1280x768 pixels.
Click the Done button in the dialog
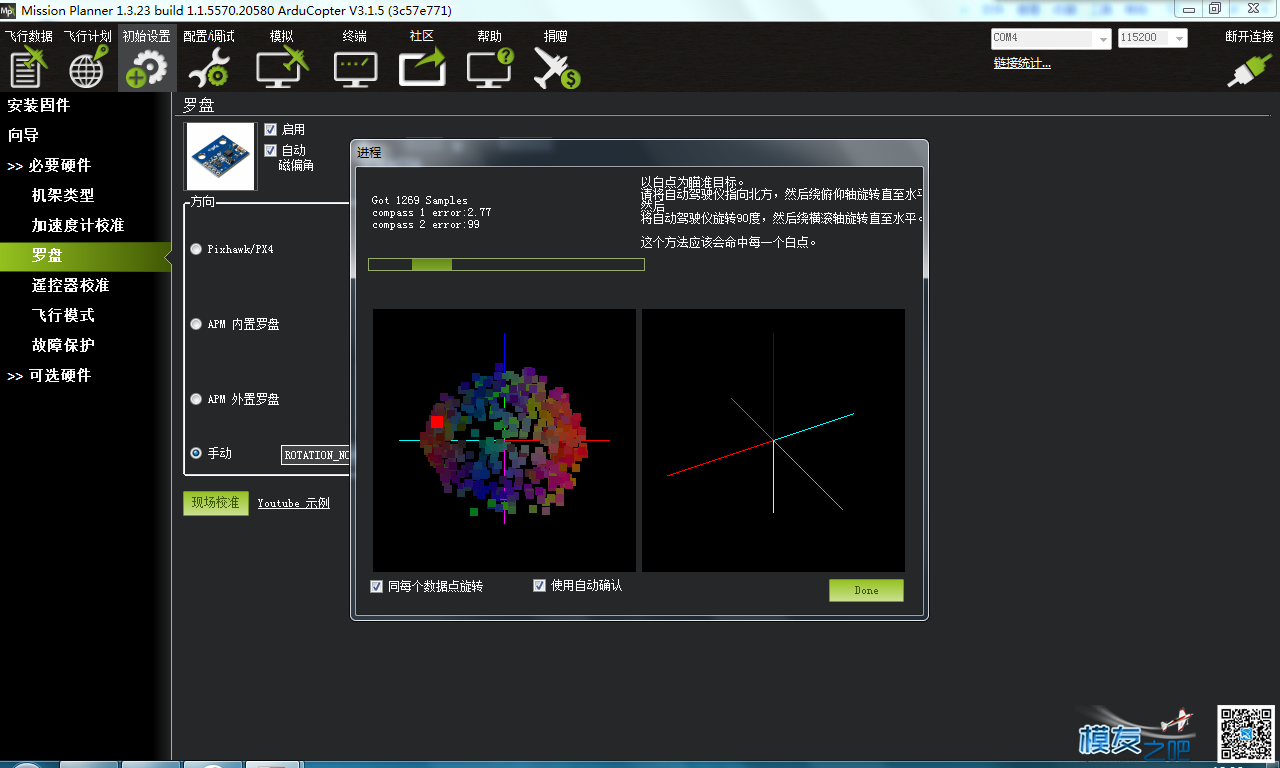[x=866, y=590]
